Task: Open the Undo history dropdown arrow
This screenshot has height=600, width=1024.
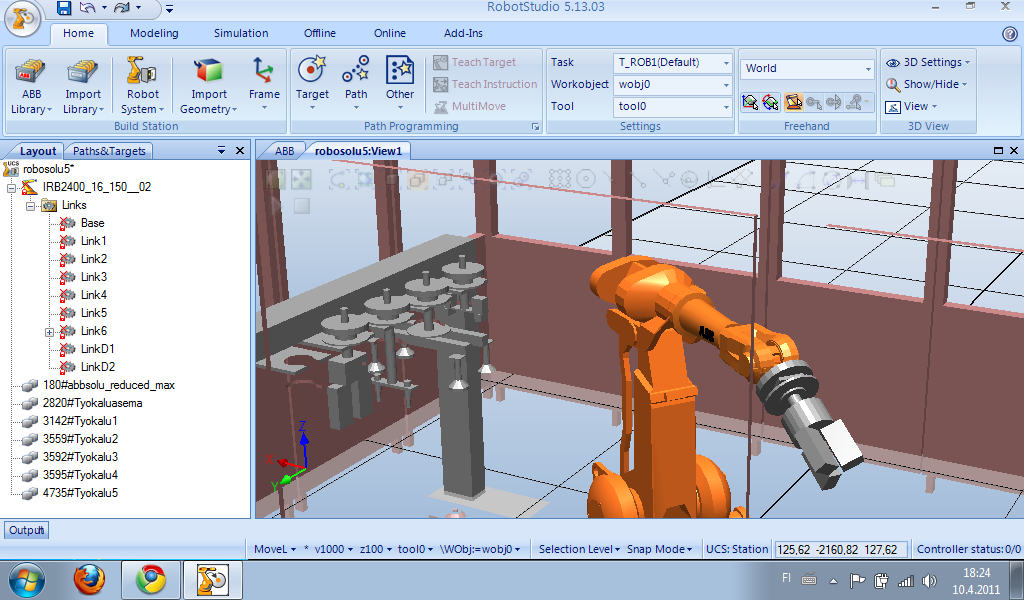Action: pyautogui.click(x=103, y=8)
